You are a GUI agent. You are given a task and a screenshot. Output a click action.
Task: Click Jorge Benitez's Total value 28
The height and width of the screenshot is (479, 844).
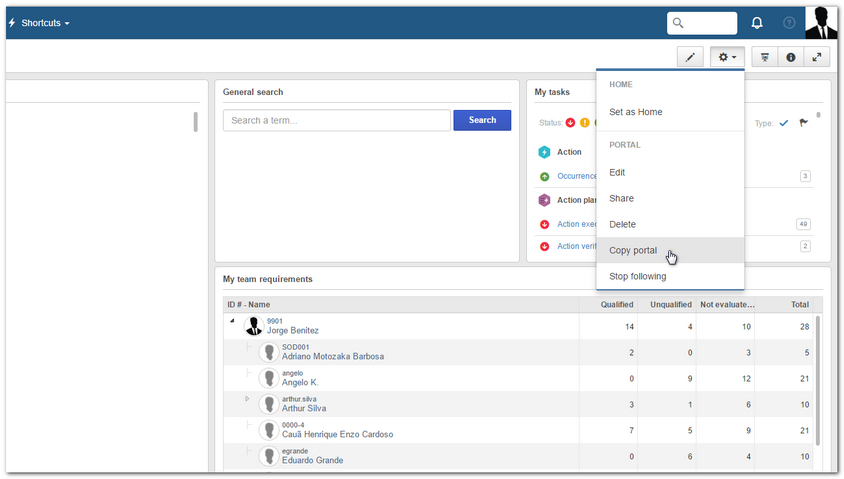coord(804,327)
